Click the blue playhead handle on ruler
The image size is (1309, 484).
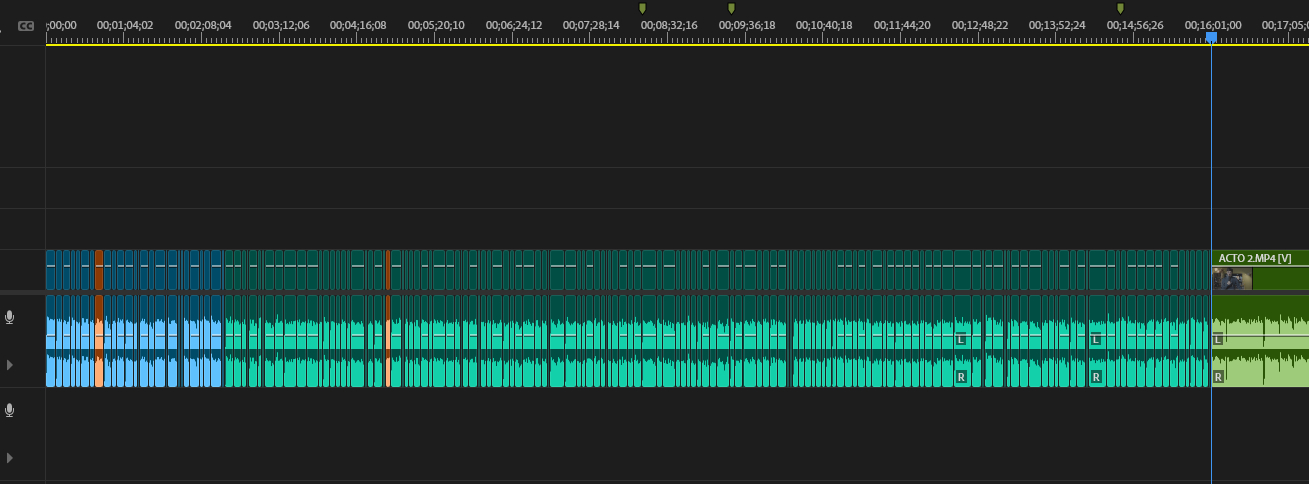(x=1211, y=37)
